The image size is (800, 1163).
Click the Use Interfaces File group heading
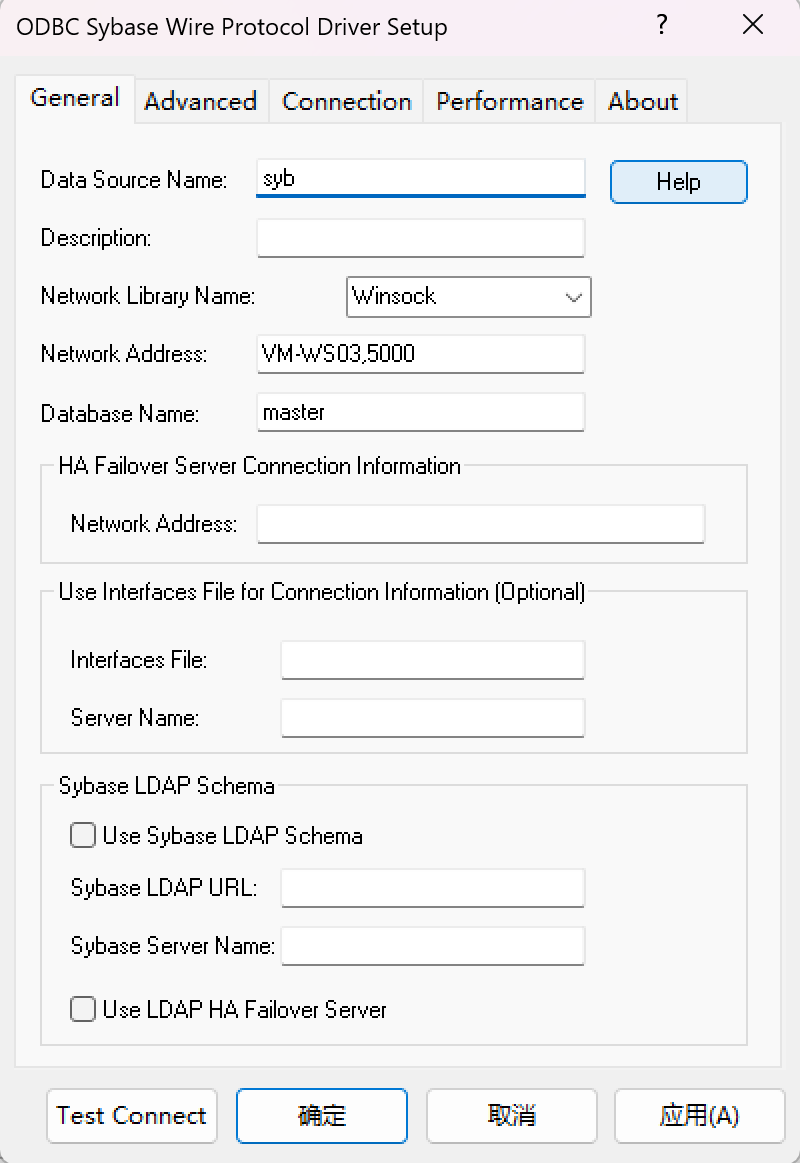point(322,592)
